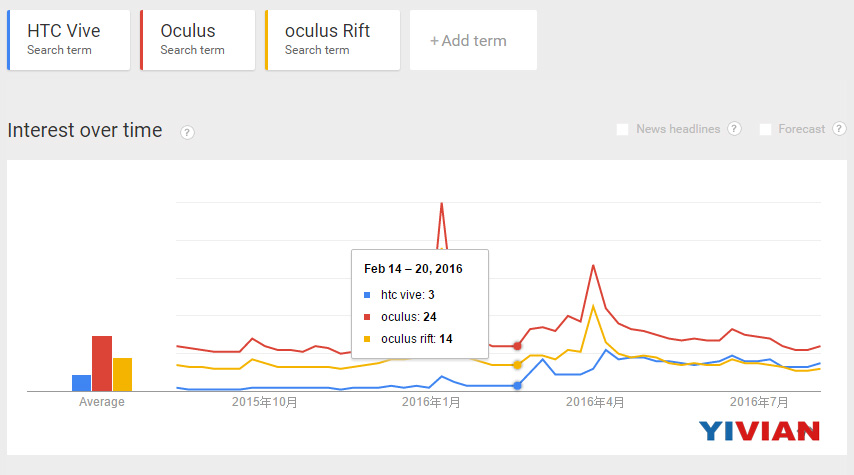
Task: Click red oculus legend square in tooltip
Action: pos(367,317)
